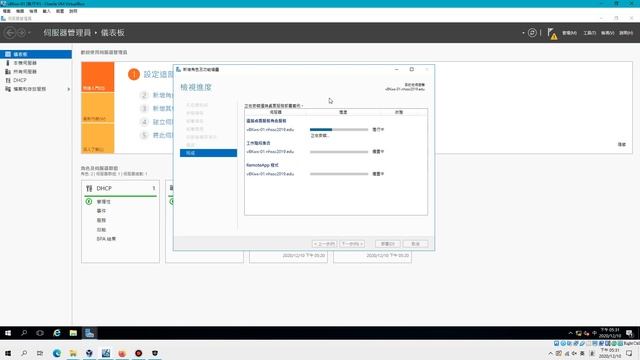Click the All Servers icon in sidebar

(8, 71)
